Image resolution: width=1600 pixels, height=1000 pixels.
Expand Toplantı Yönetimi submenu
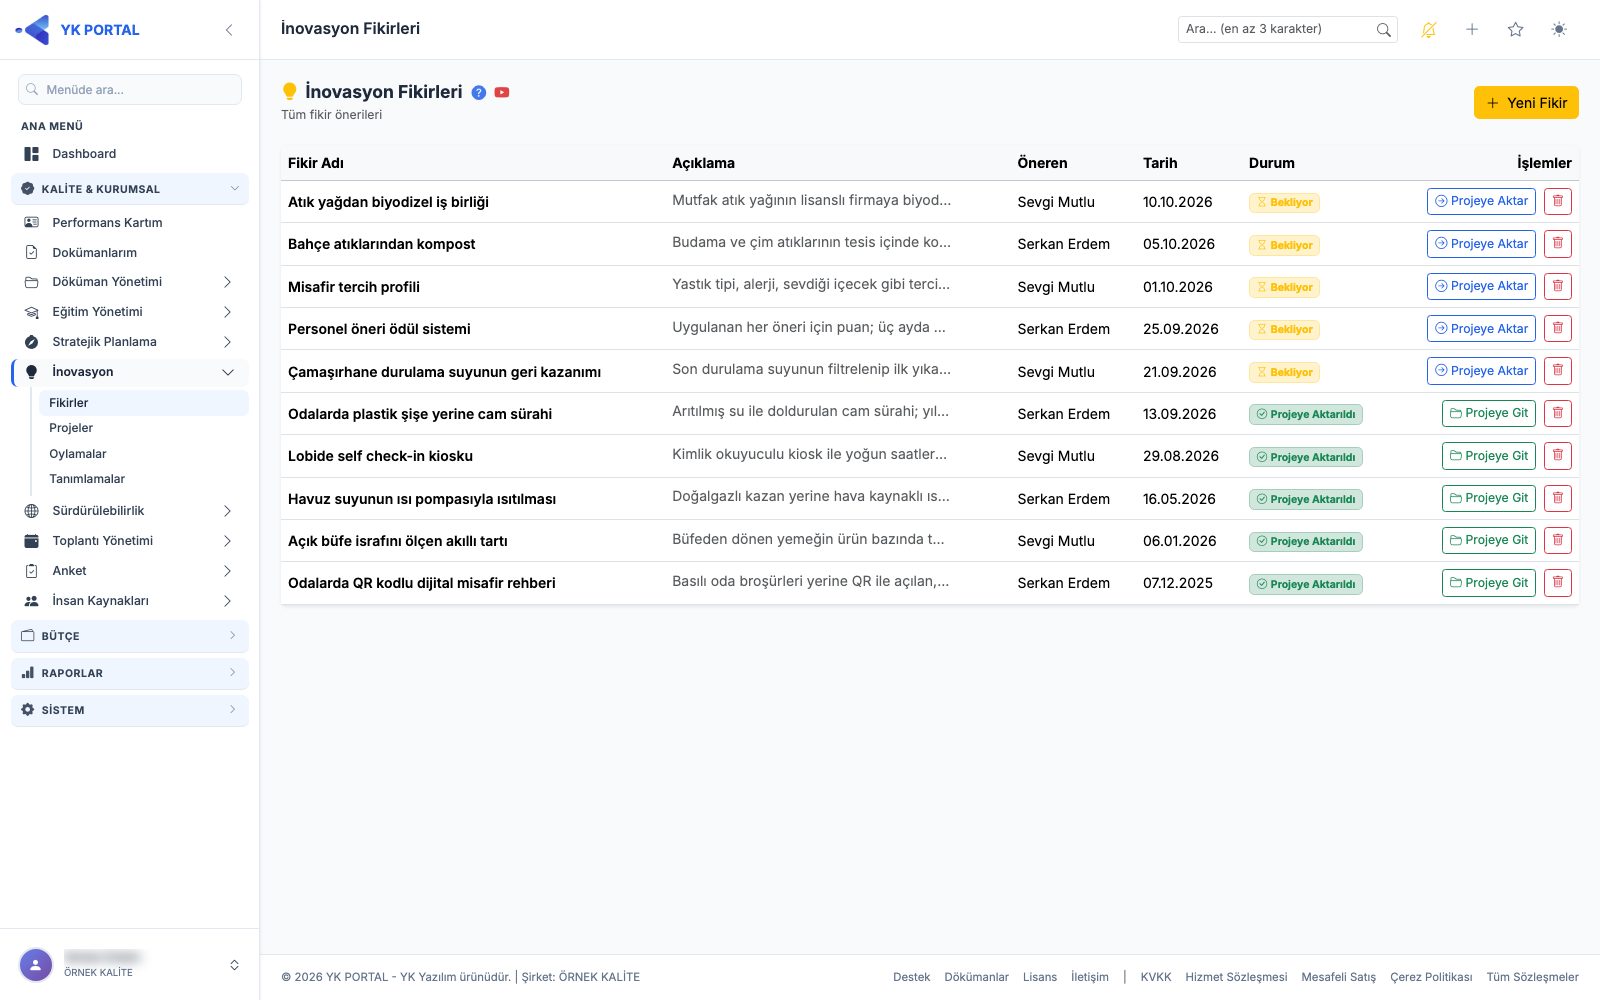pyautogui.click(x=130, y=541)
